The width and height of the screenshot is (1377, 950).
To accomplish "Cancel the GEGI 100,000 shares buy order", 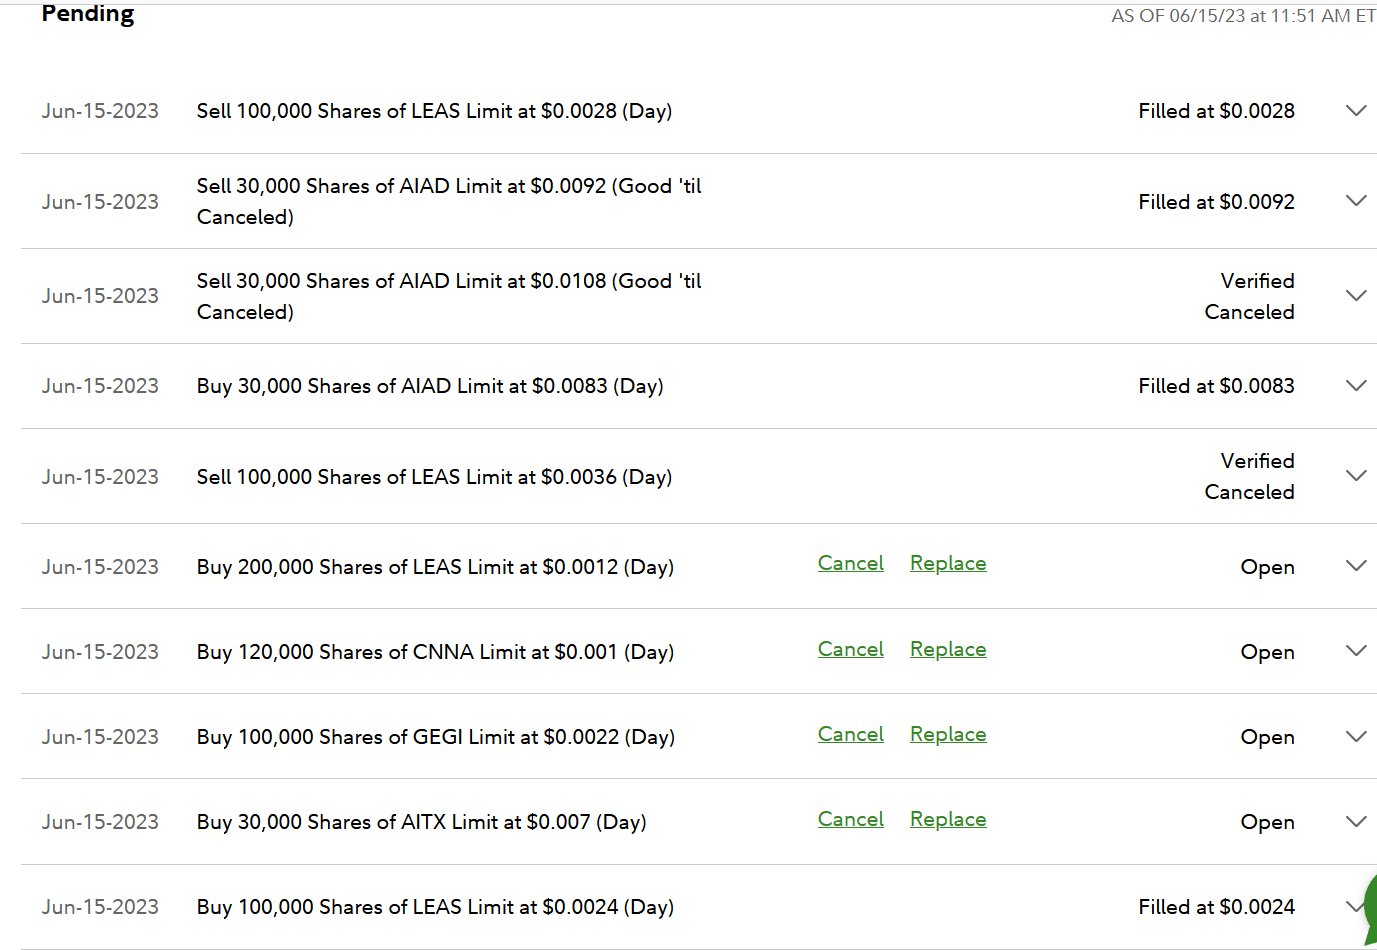I will click(x=850, y=735).
